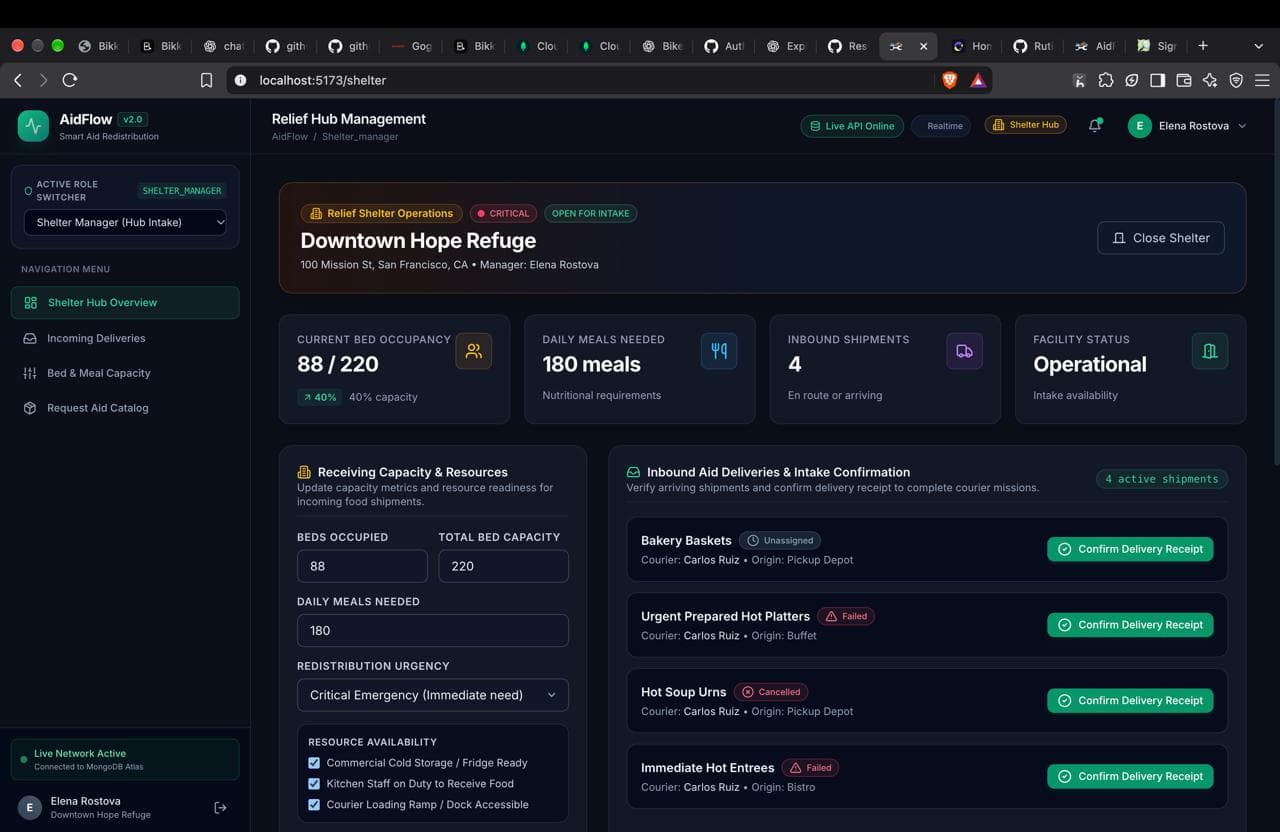1280x832 pixels.
Task: Switch to the Sign browser tab
Action: (1157, 46)
